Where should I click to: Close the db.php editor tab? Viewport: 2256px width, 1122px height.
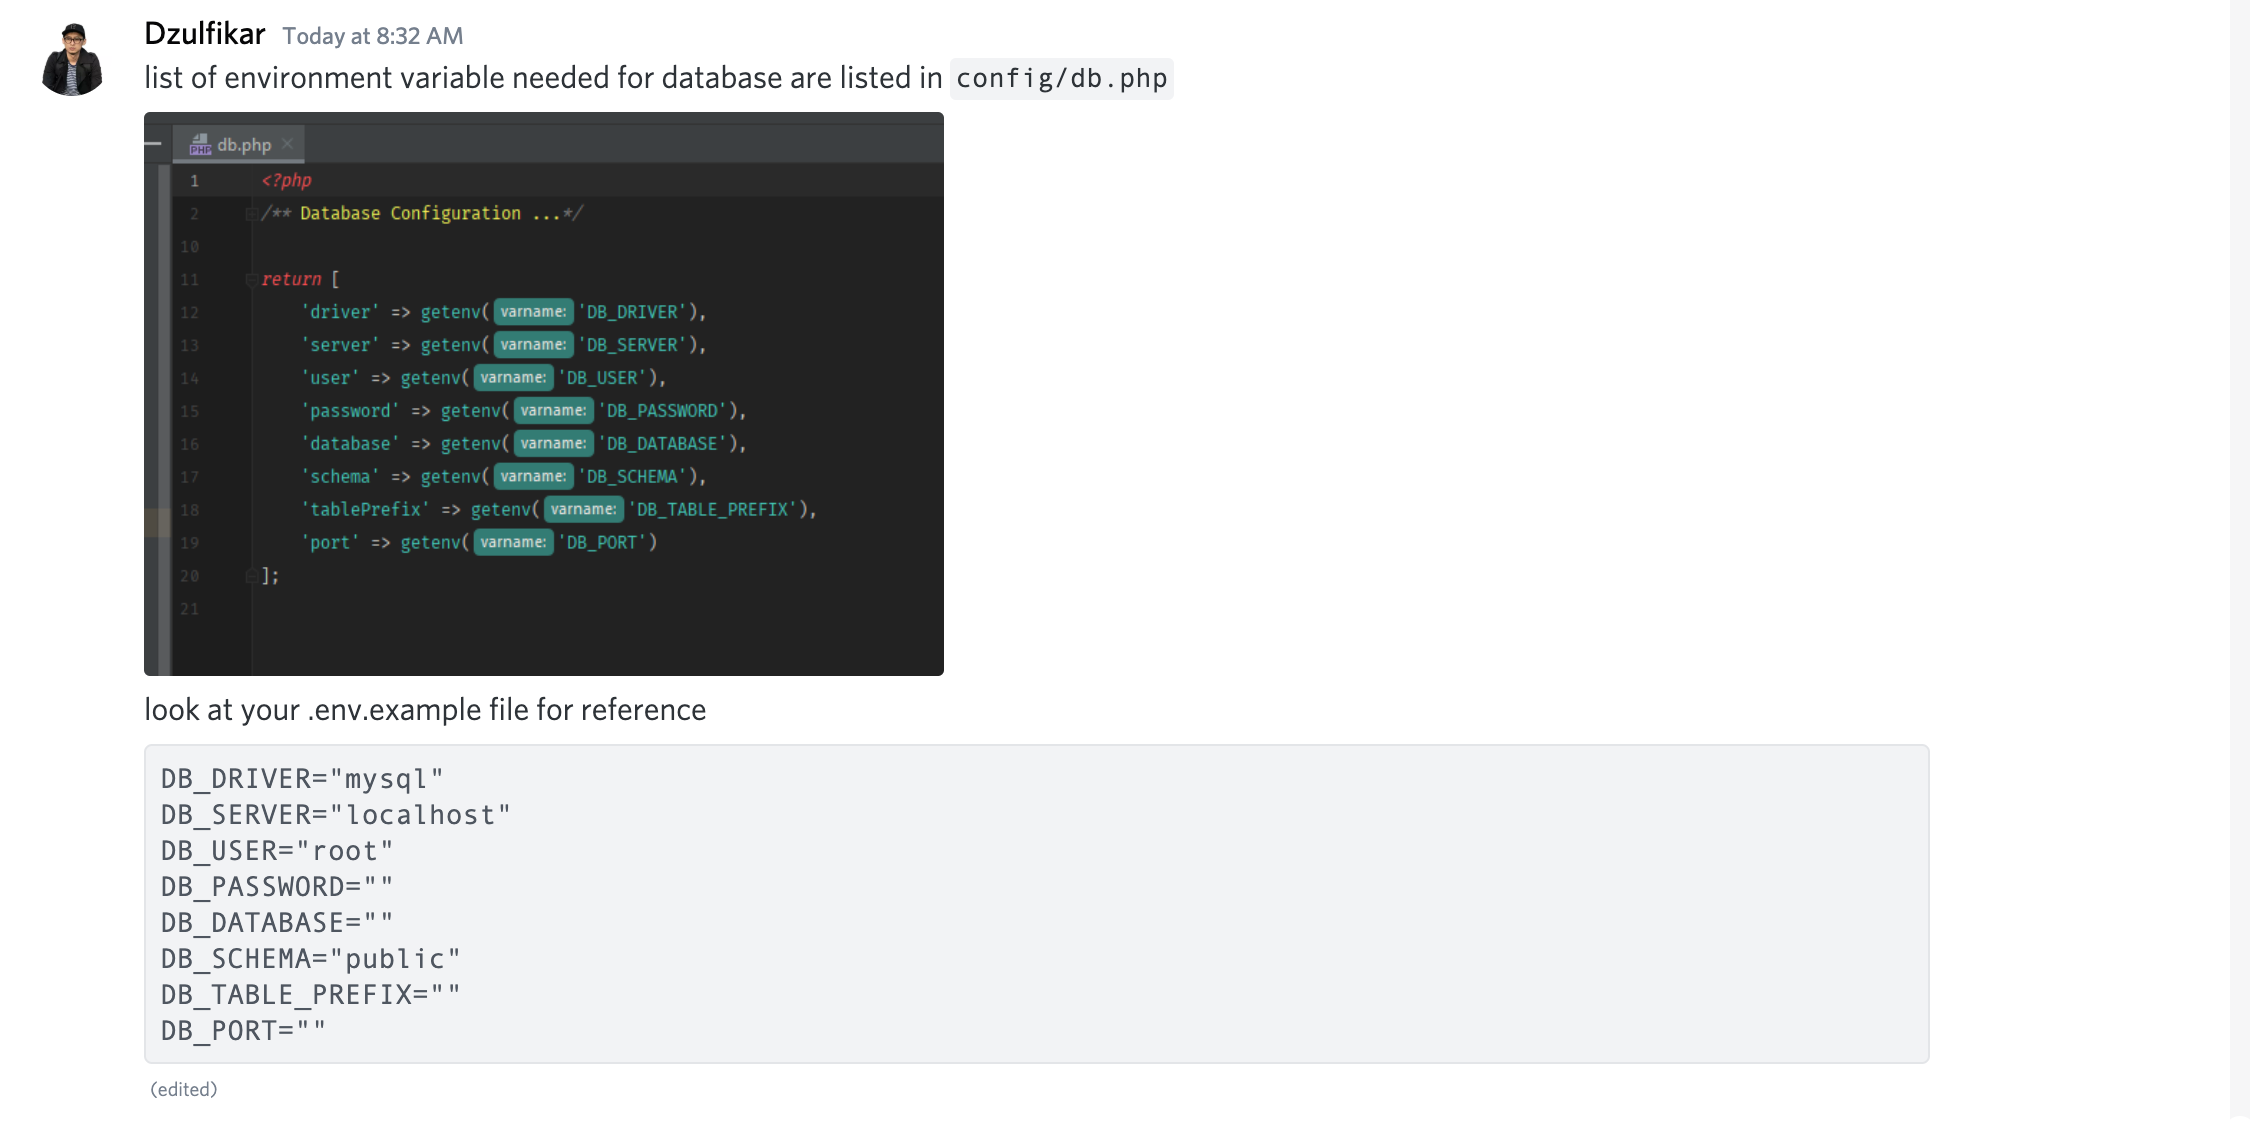(x=288, y=144)
